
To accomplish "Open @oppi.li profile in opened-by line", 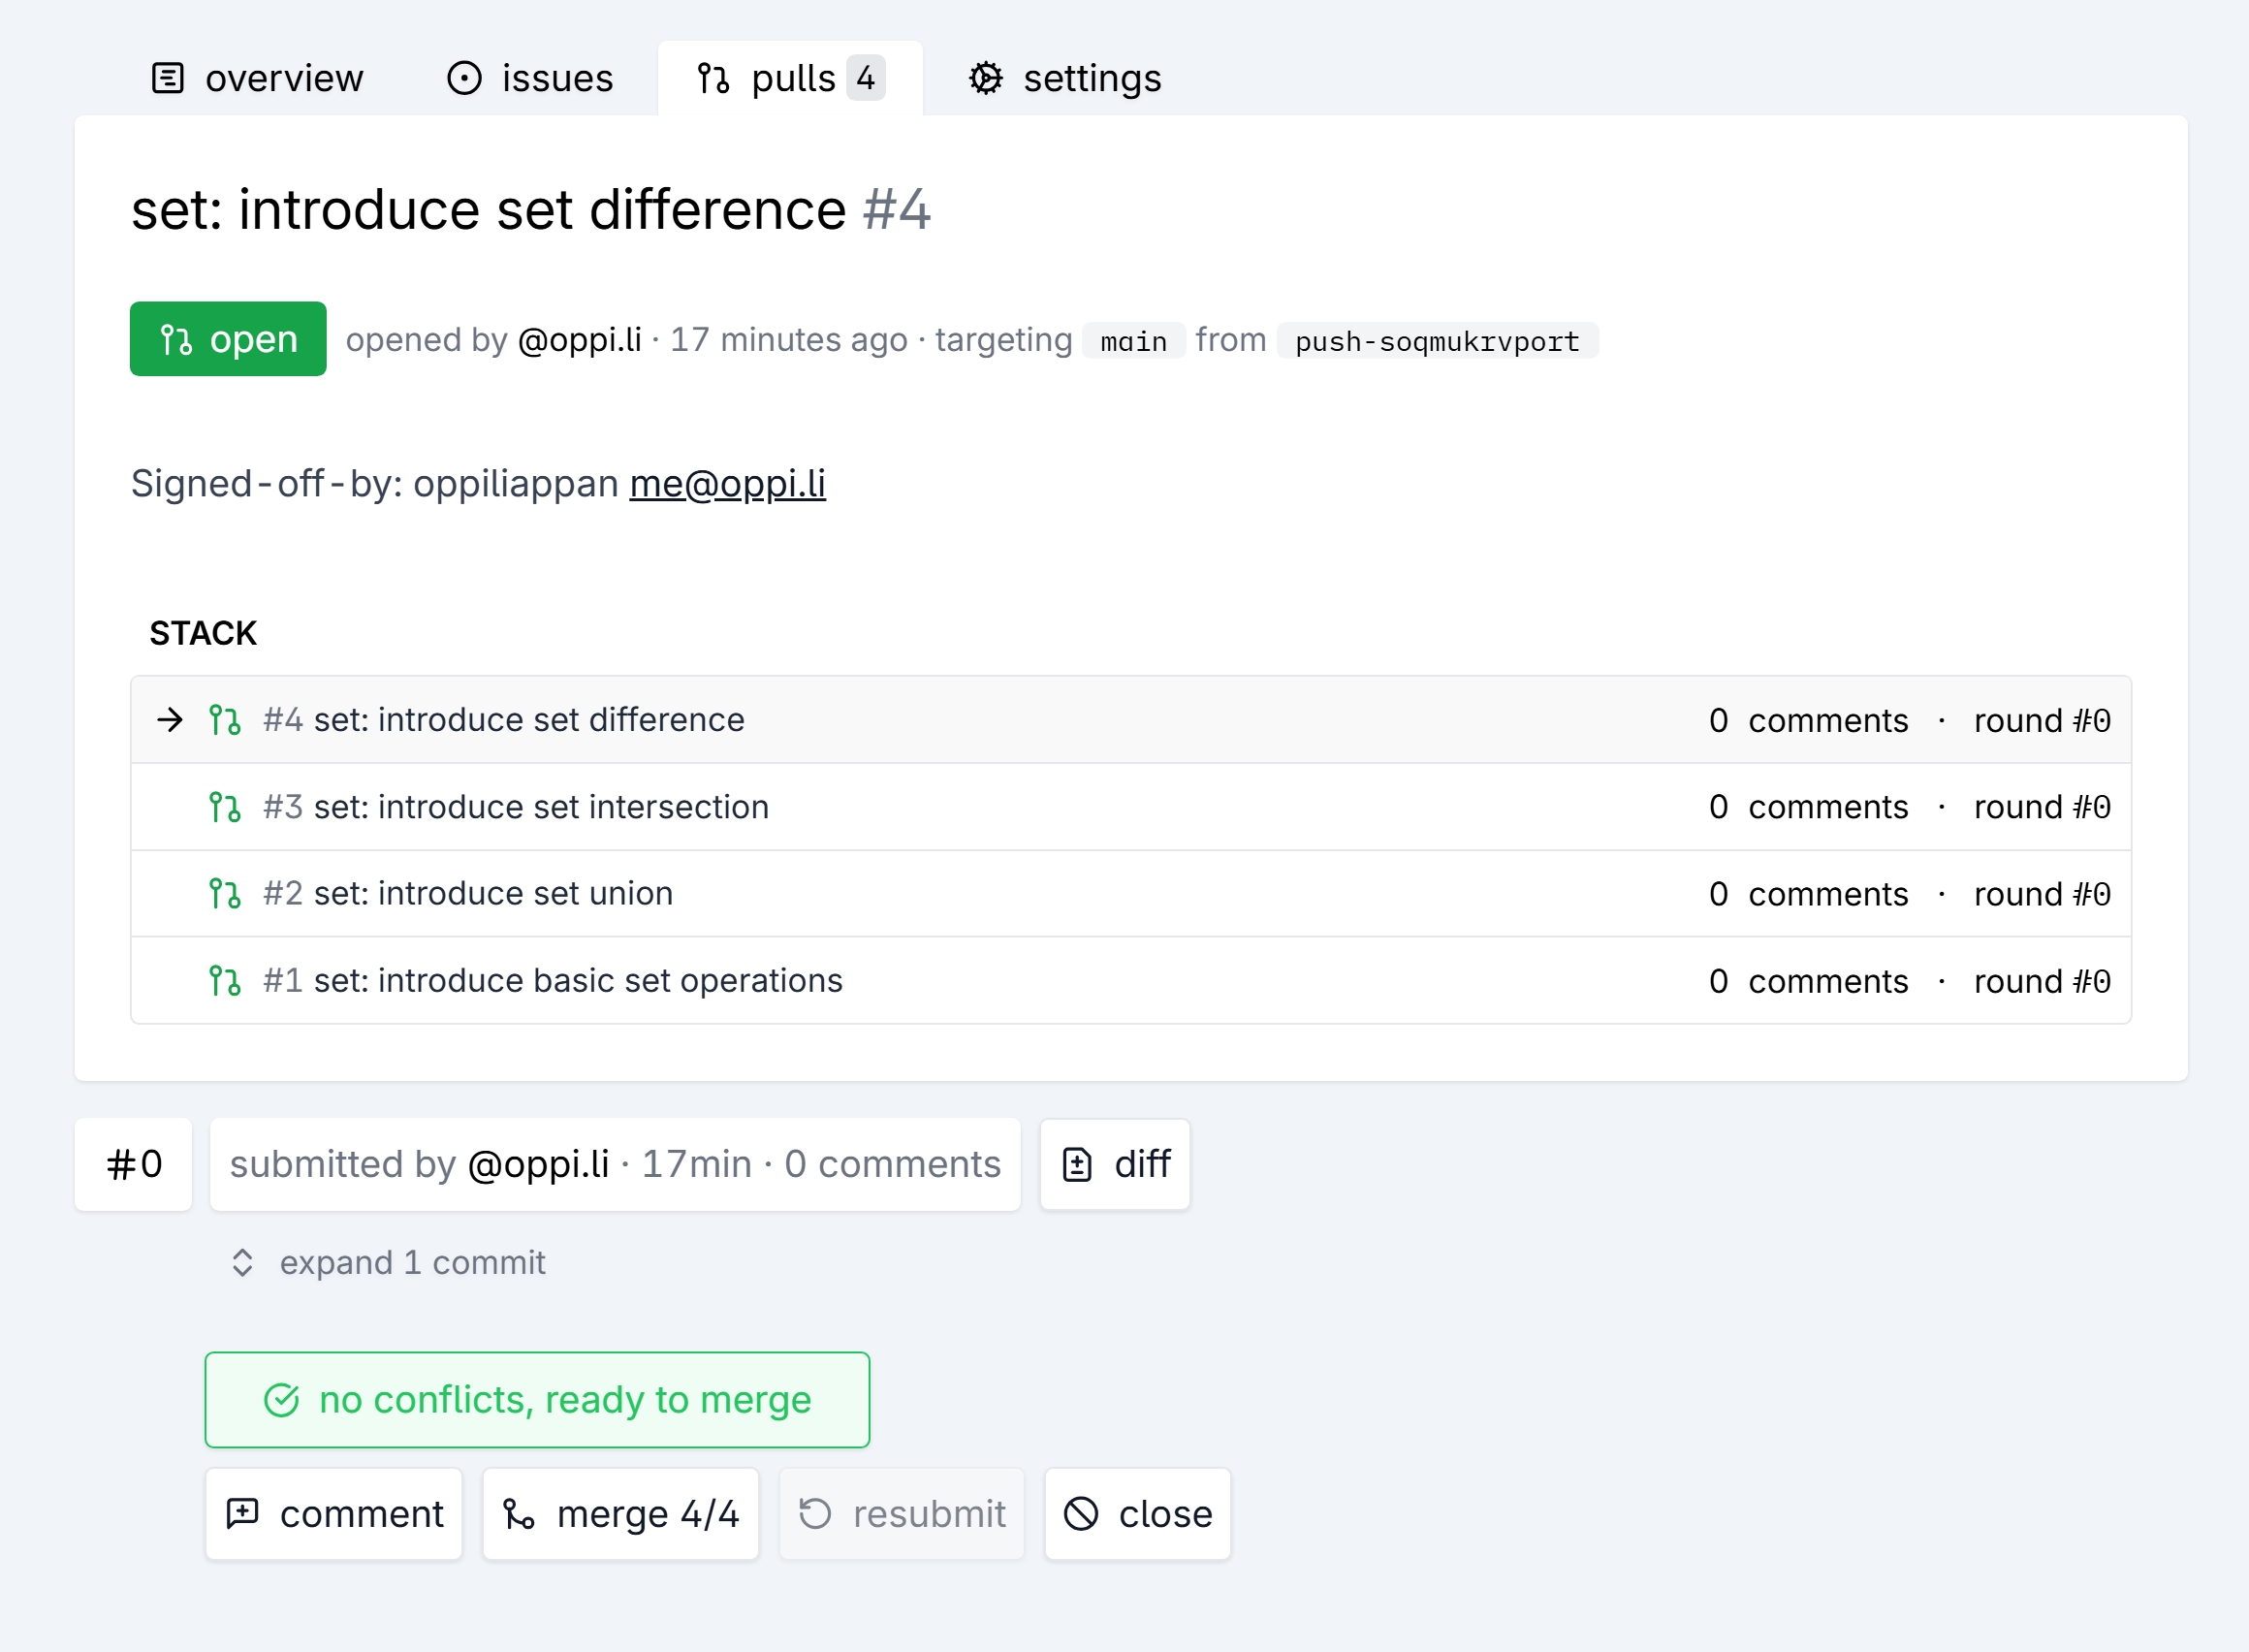I will pyautogui.click(x=580, y=340).
